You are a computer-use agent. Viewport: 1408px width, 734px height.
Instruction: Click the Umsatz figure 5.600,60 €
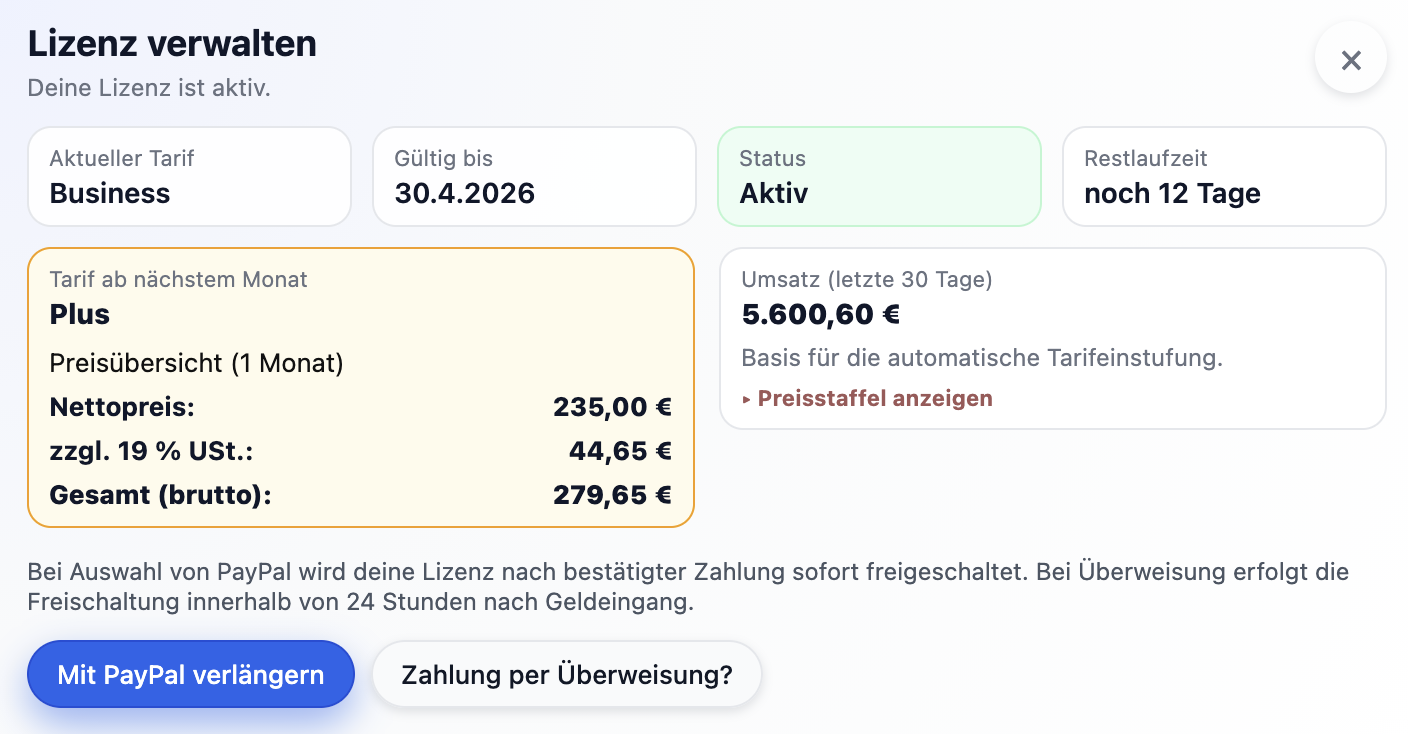(820, 314)
